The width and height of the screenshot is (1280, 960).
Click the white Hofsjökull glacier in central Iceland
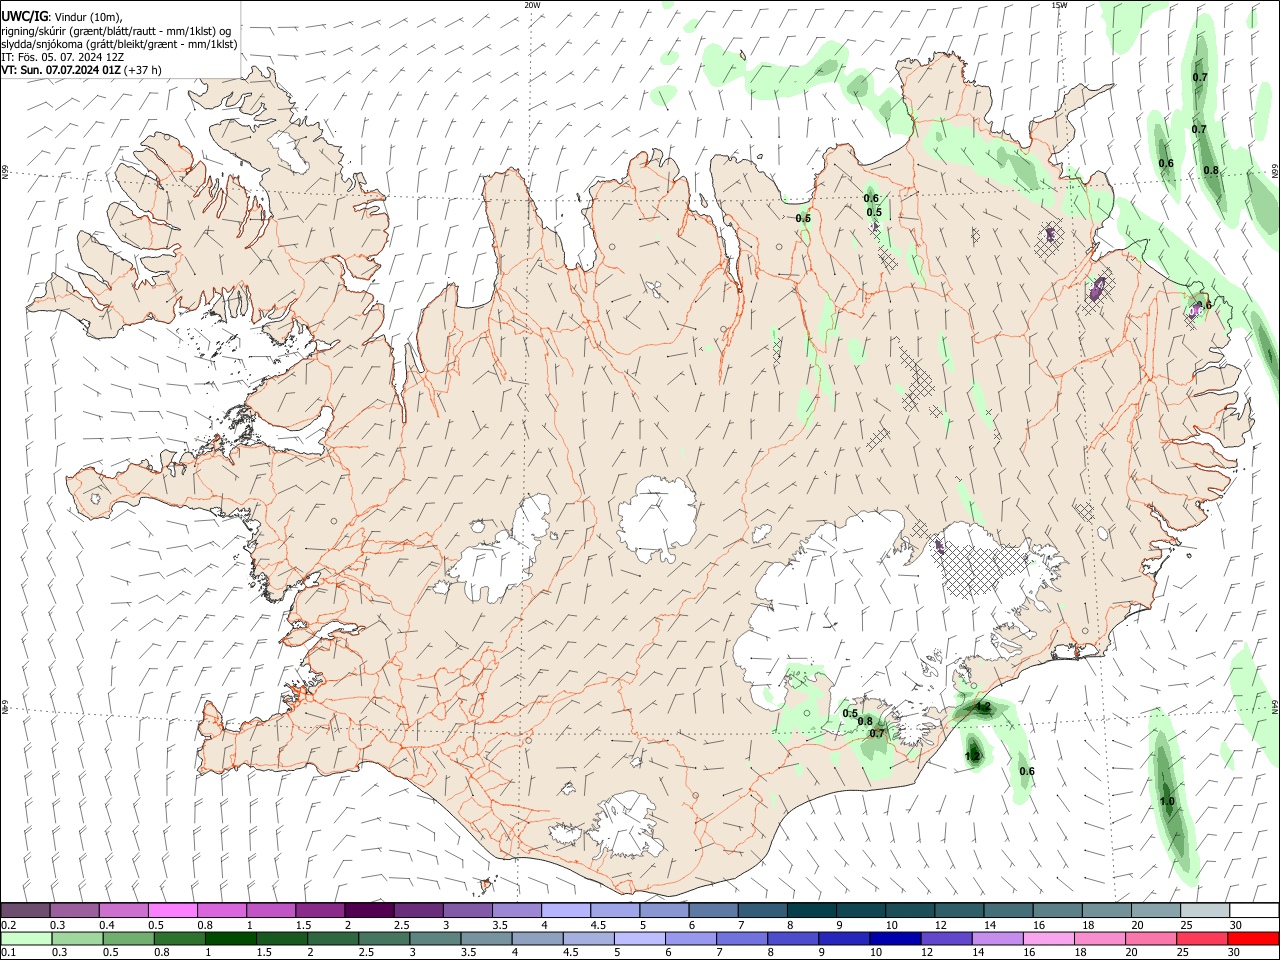point(657,517)
